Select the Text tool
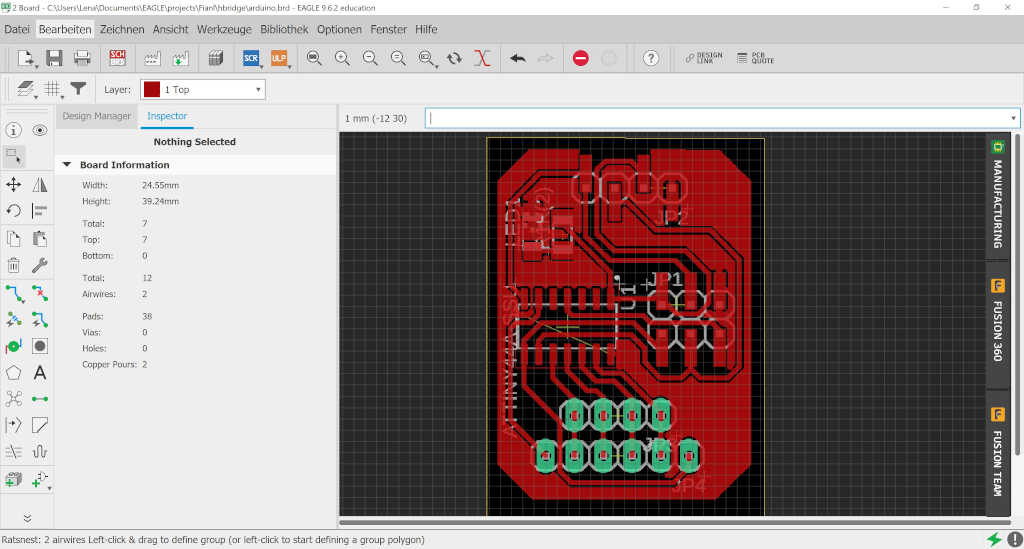This screenshot has width=1024, height=549. (x=40, y=373)
